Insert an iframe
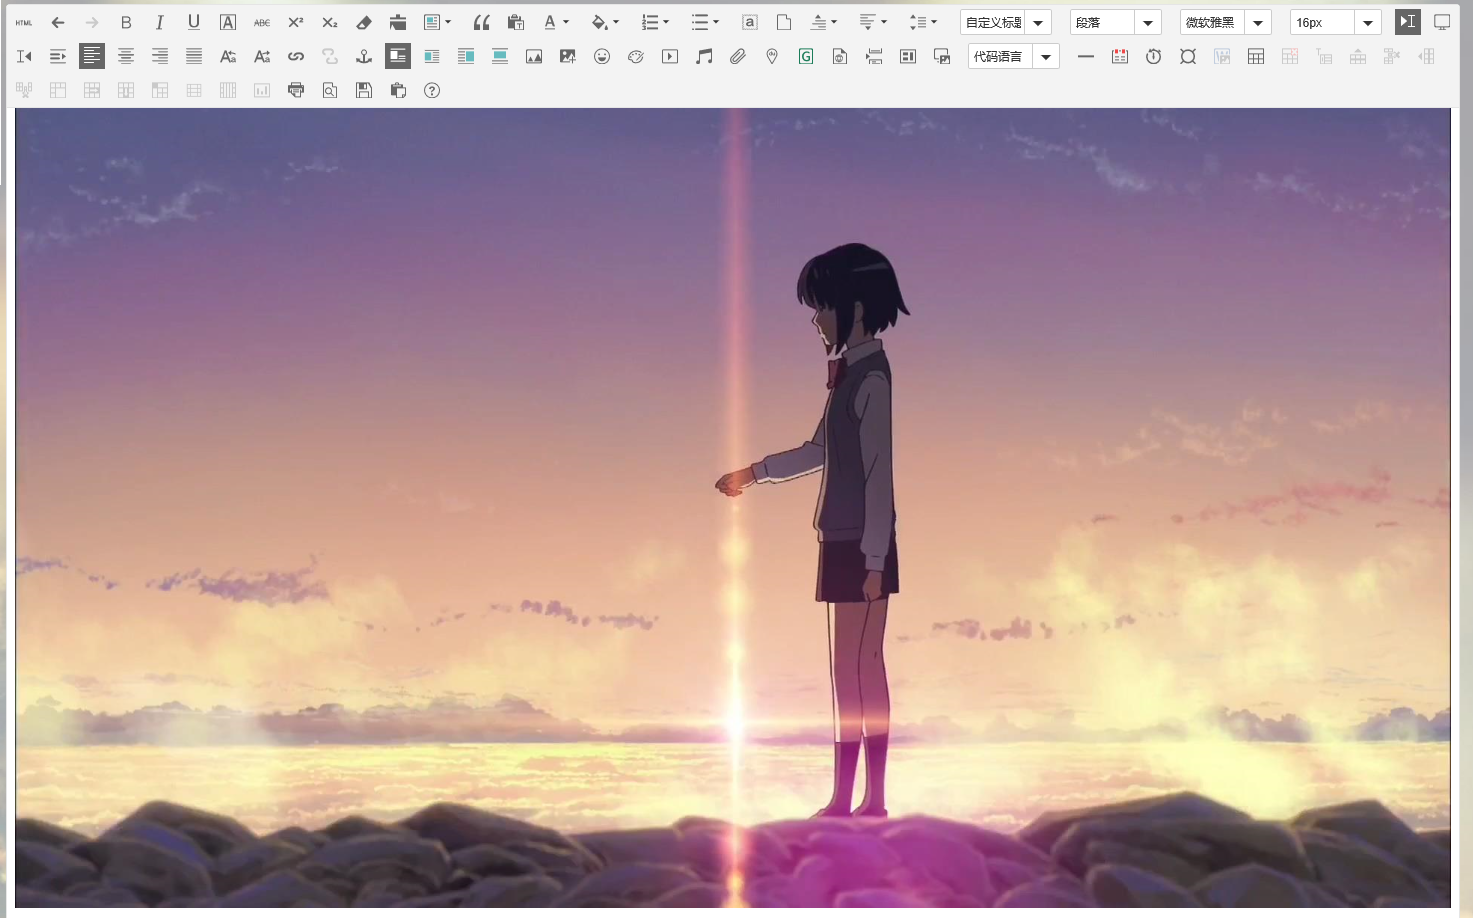The height and width of the screenshot is (918, 1473). [840, 56]
